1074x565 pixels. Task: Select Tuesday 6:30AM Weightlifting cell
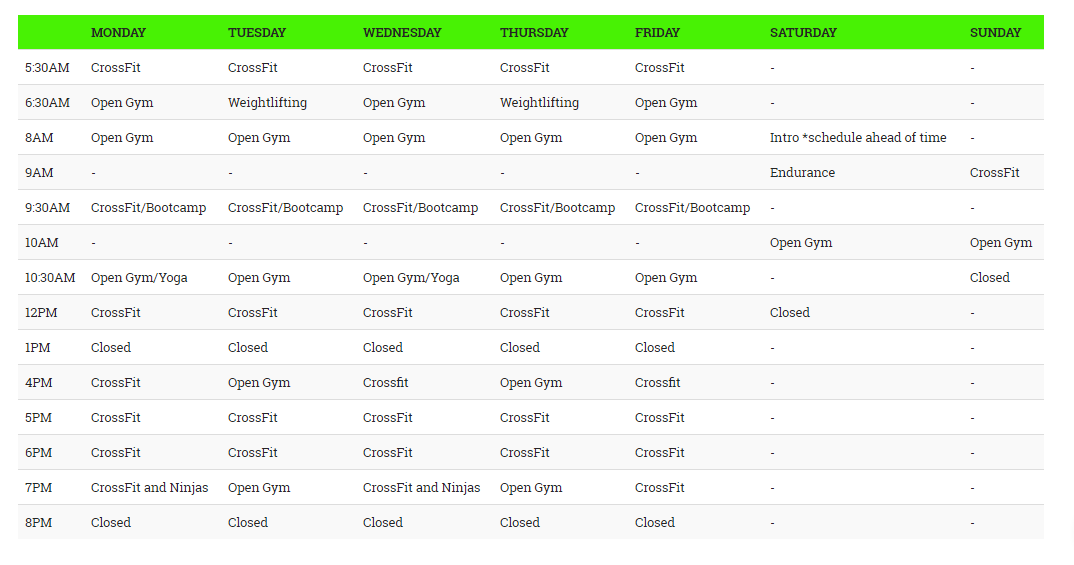[x=267, y=103]
